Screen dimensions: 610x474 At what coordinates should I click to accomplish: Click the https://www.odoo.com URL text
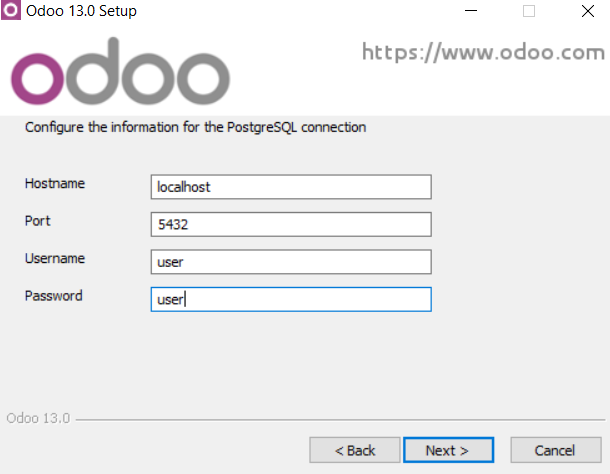tap(483, 53)
